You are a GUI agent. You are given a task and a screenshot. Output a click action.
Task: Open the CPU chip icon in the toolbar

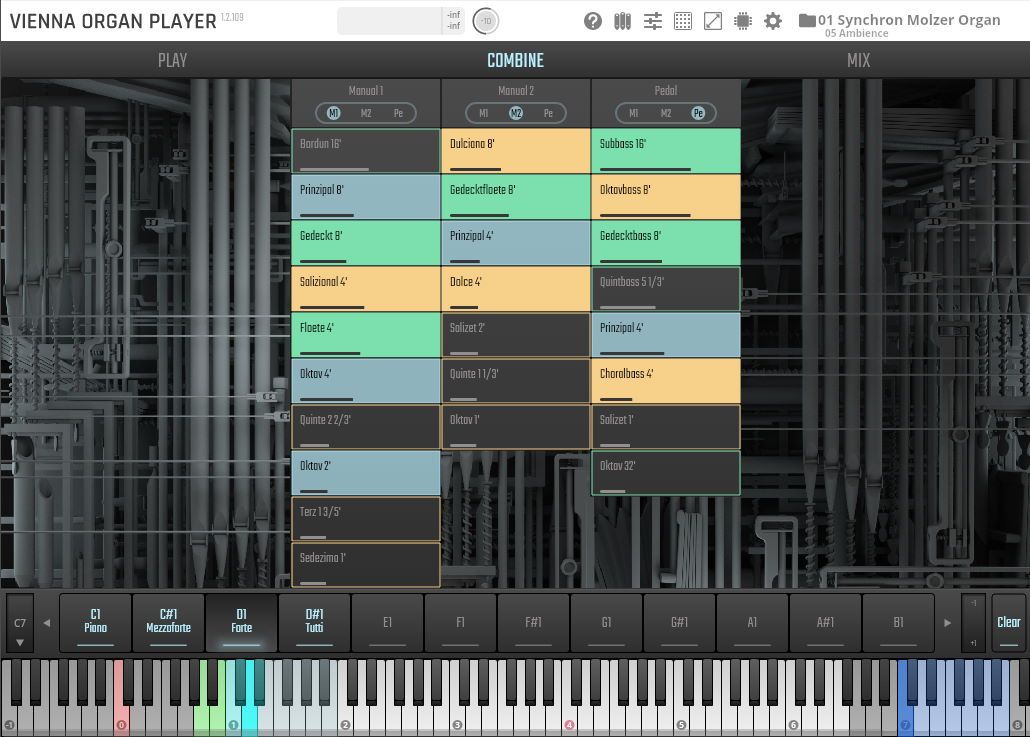coord(743,21)
